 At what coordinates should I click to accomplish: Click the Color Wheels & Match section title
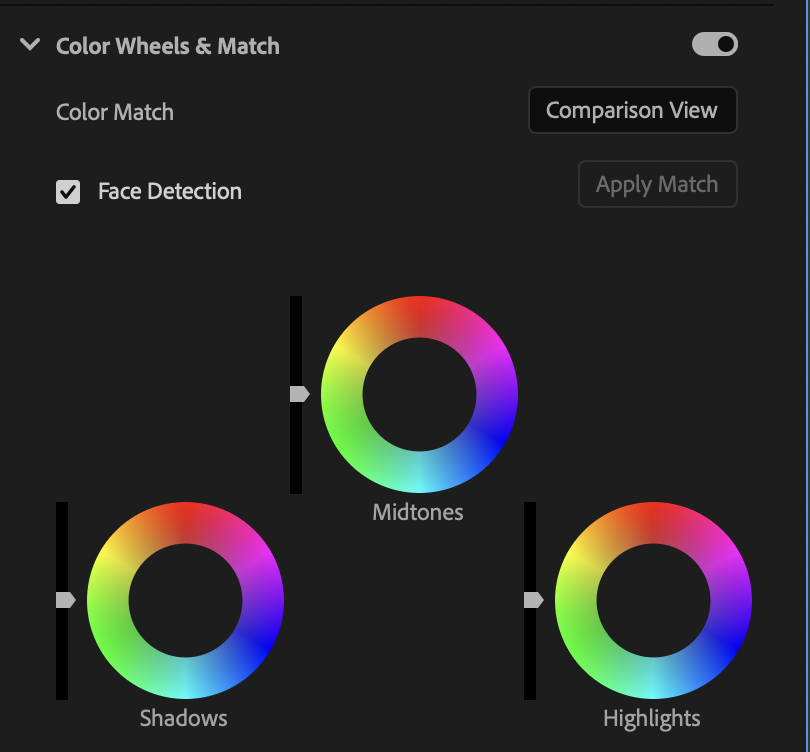[x=167, y=46]
